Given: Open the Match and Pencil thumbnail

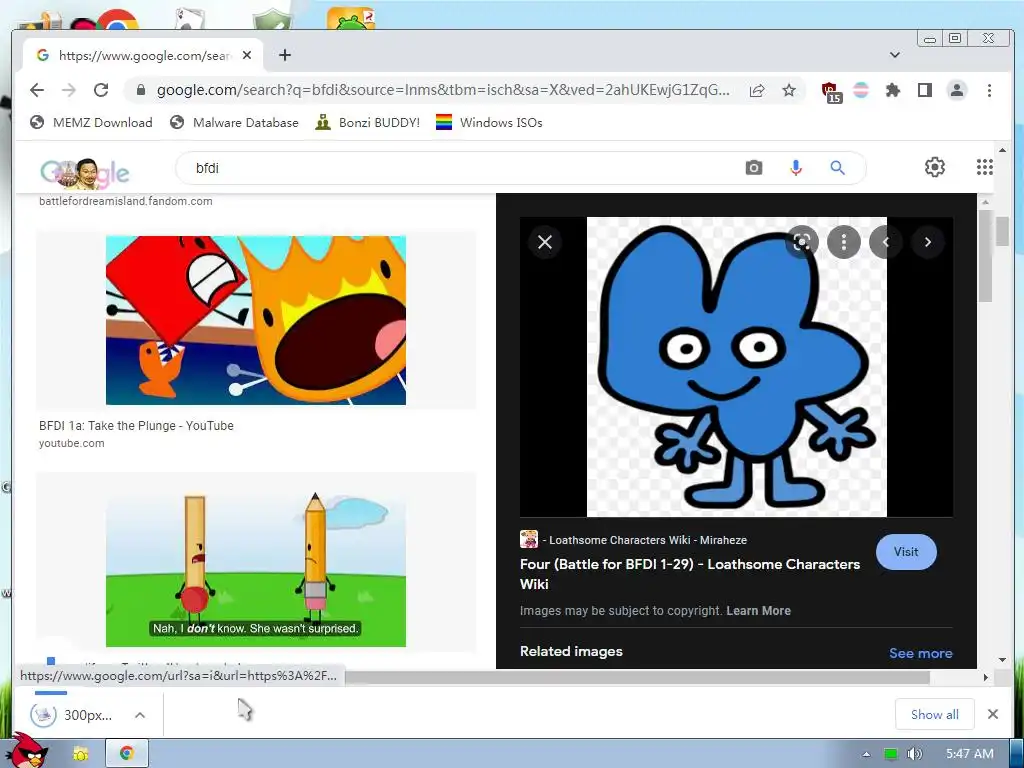Looking at the screenshot, I should pyautogui.click(x=256, y=568).
